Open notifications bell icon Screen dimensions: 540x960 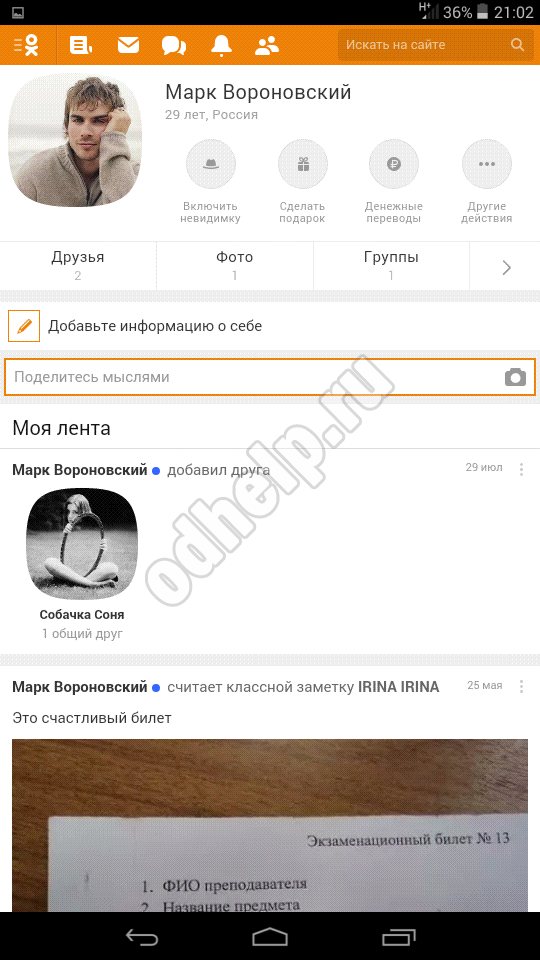(x=222, y=45)
